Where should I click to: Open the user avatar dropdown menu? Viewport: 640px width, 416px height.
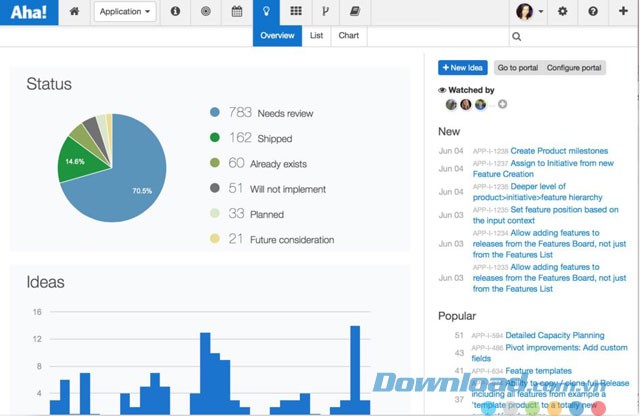[x=530, y=12]
